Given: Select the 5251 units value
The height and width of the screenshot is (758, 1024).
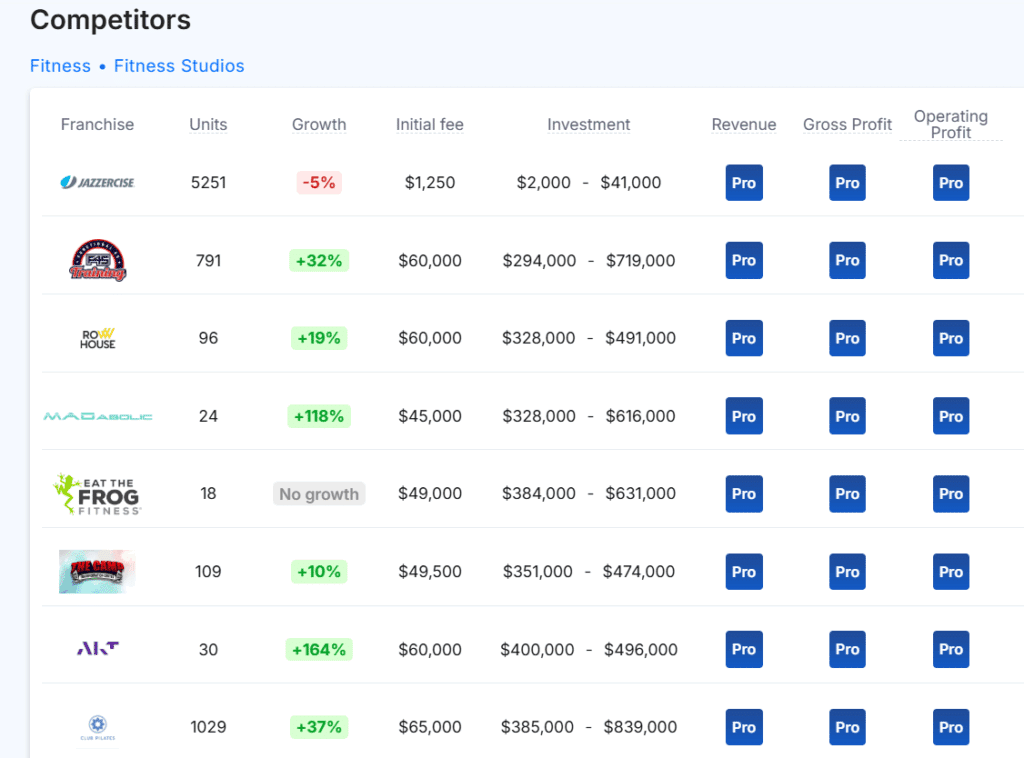Looking at the screenshot, I should tap(208, 182).
